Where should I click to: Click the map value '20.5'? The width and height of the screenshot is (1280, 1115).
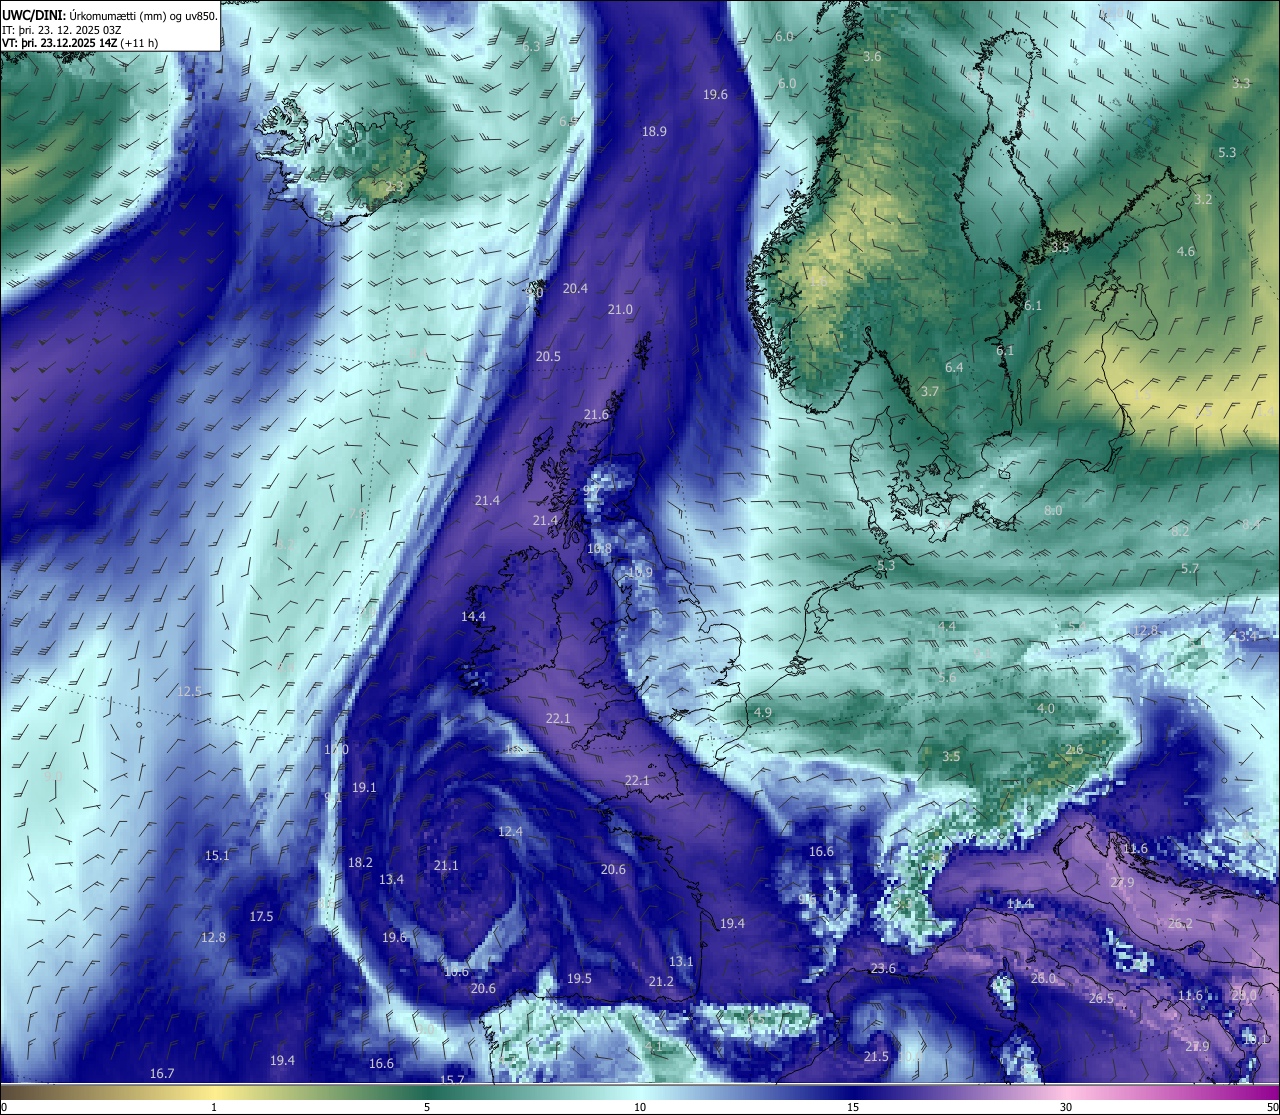click(x=548, y=357)
